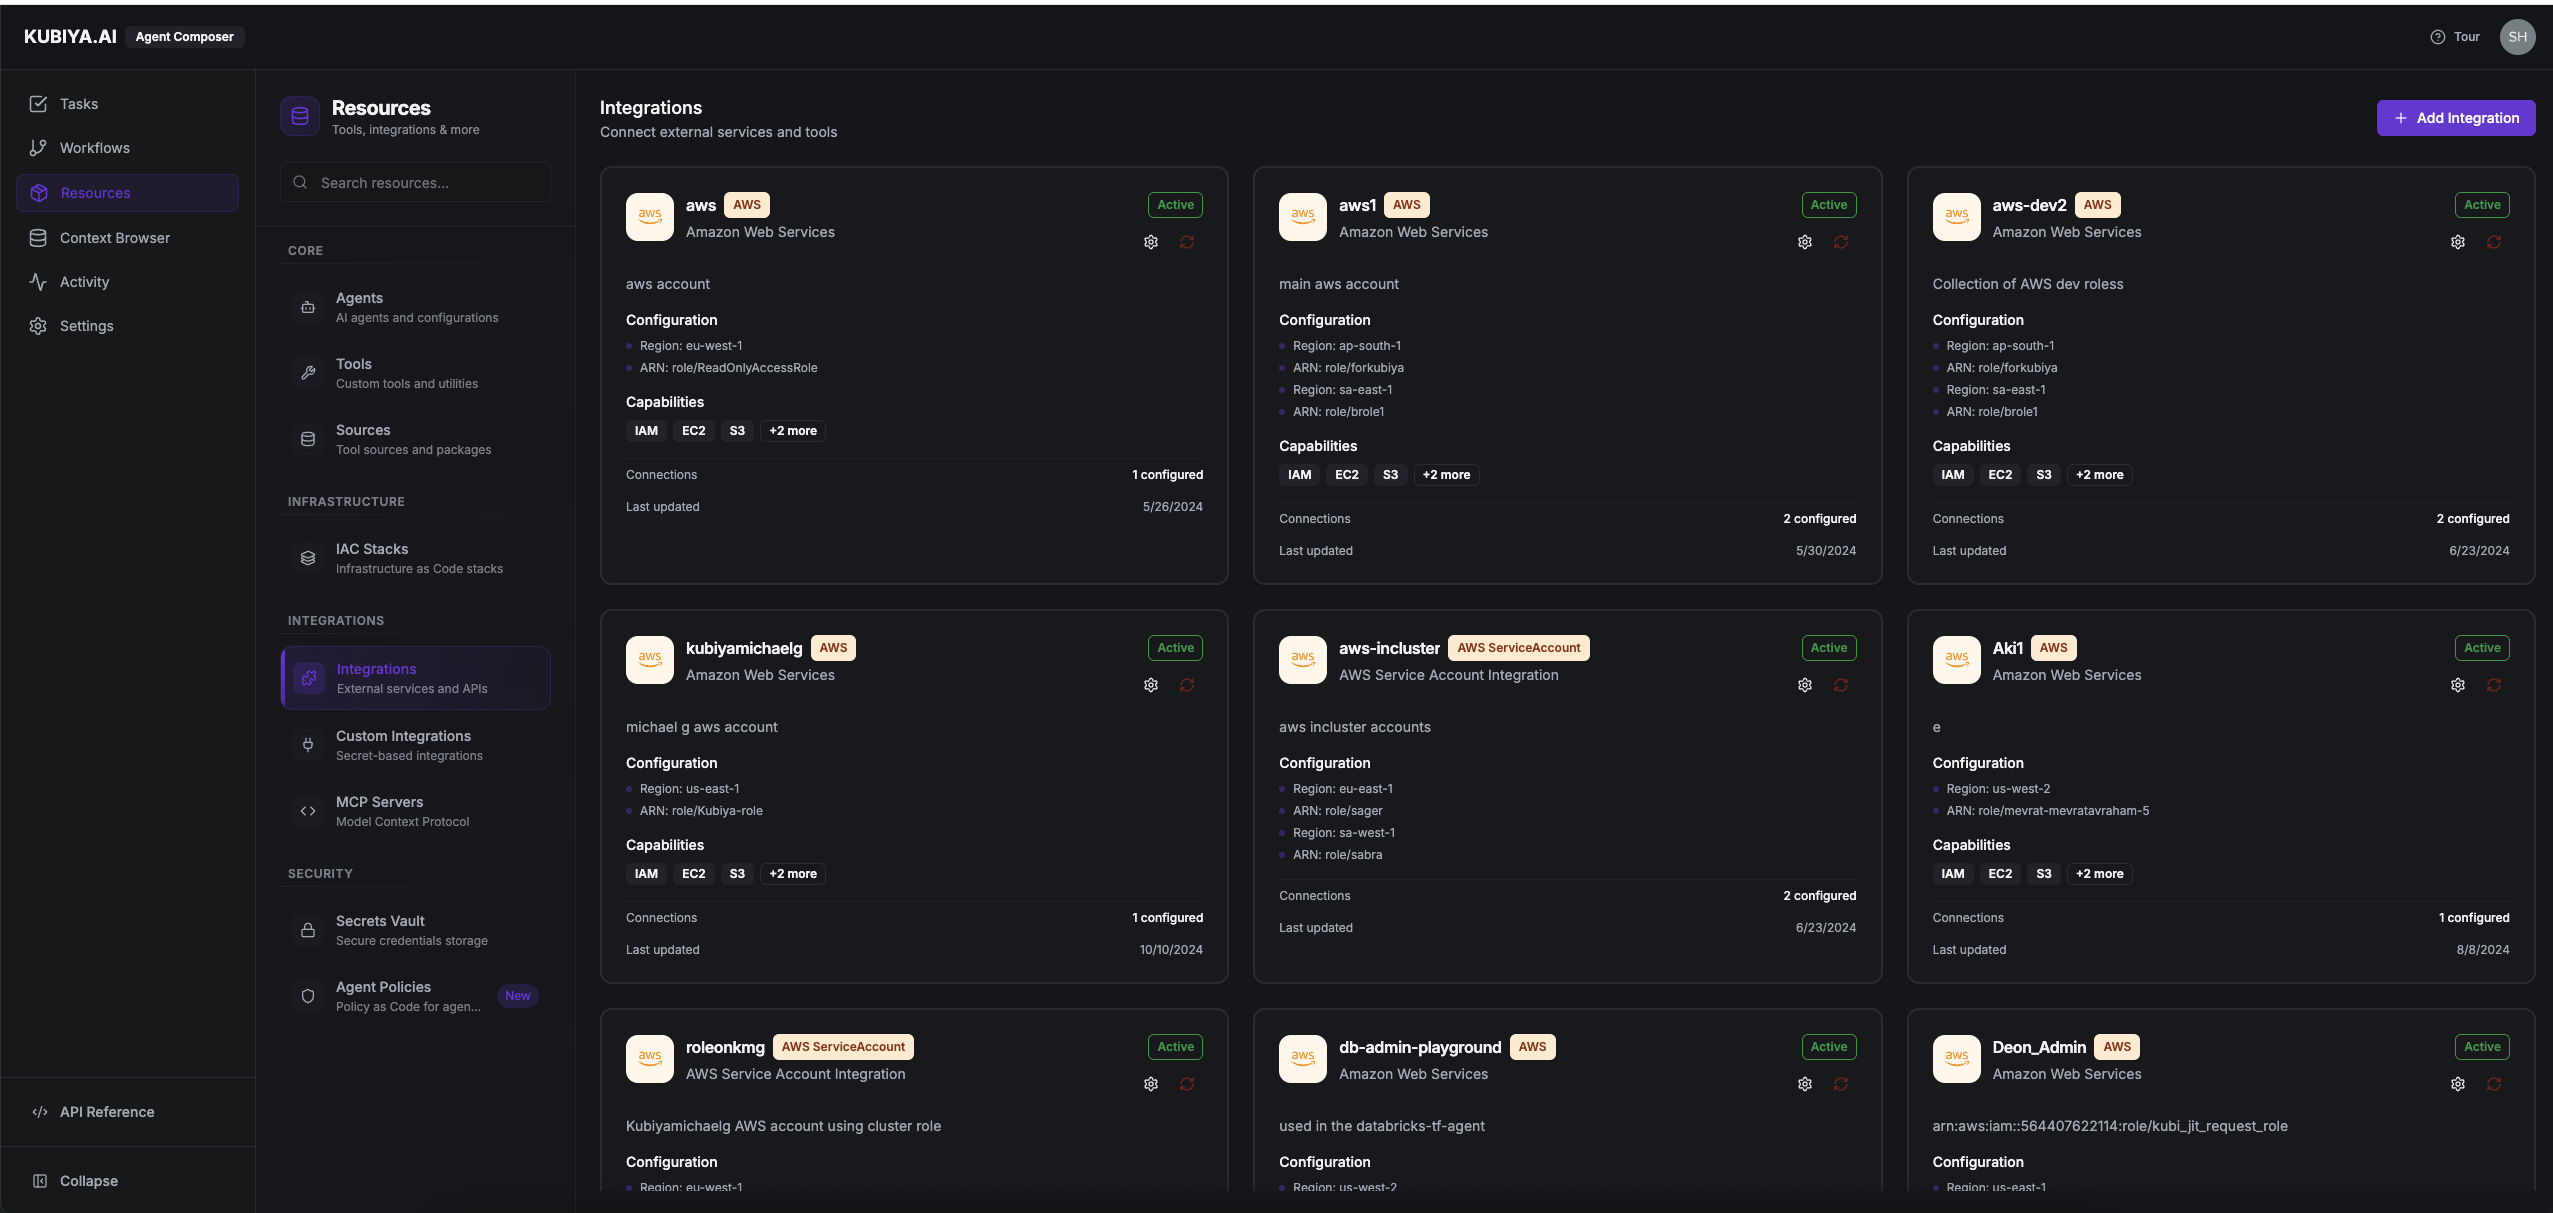Click the aws logo on Aki1 card
Image resolution: width=2553 pixels, height=1213 pixels.
click(1956, 659)
